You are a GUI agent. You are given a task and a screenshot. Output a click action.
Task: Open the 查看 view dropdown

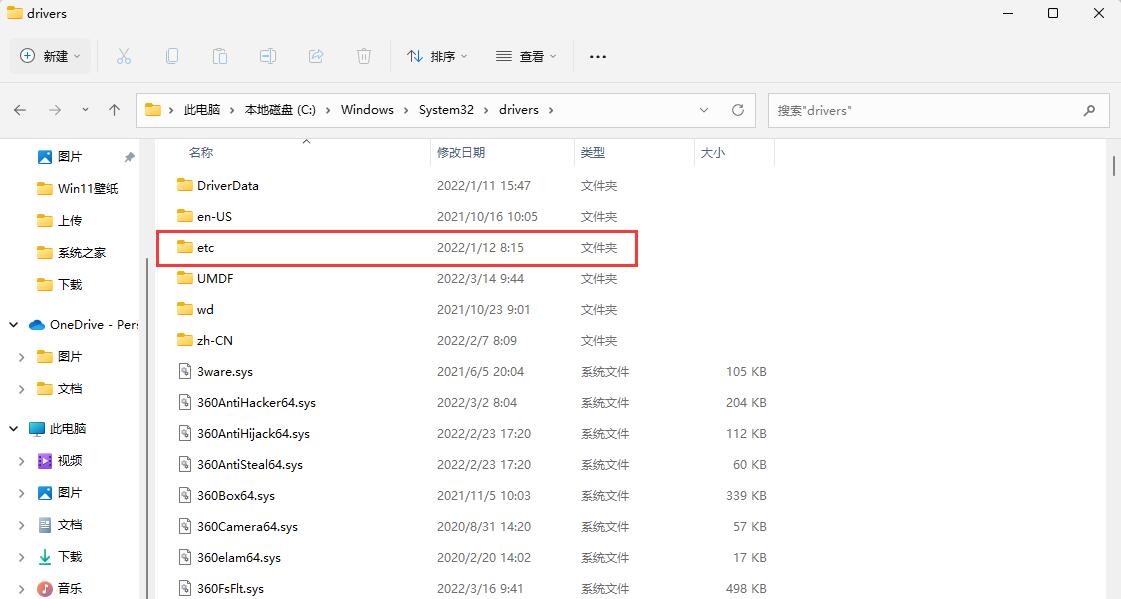tap(526, 56)
